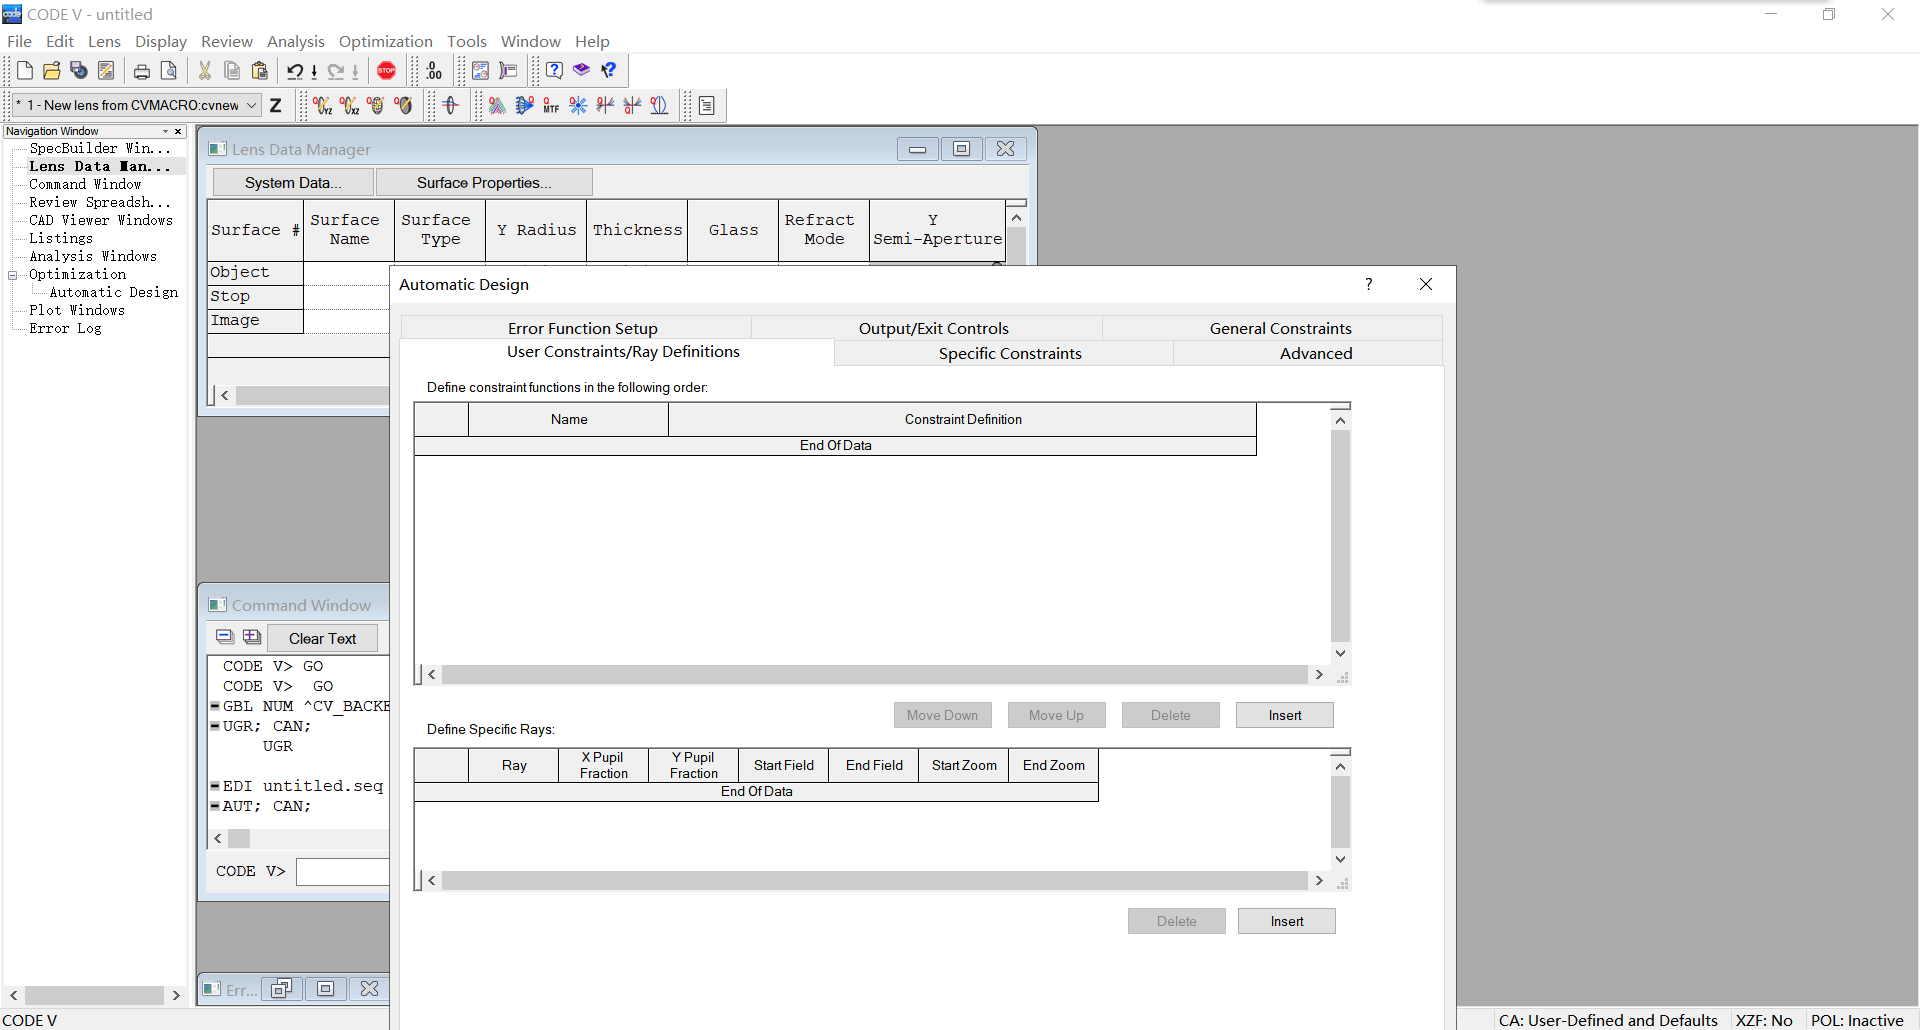Click the Automatic Design help question mark
This screenshot has width=1920, height=1030.
(x=1369, y=284)
